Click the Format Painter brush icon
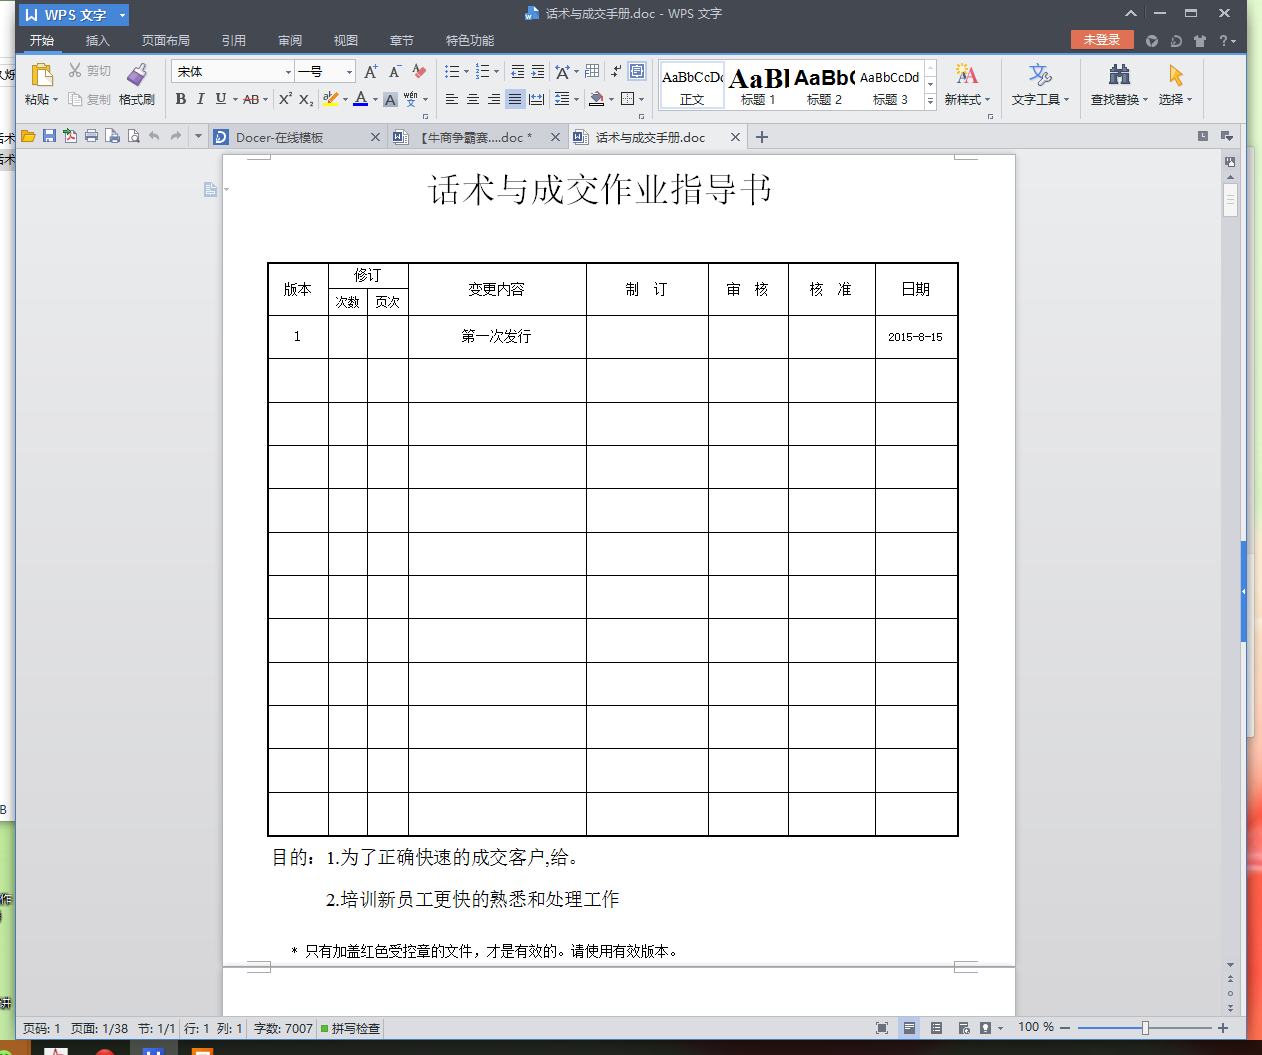1262x1055 pixels. point(137,74)
